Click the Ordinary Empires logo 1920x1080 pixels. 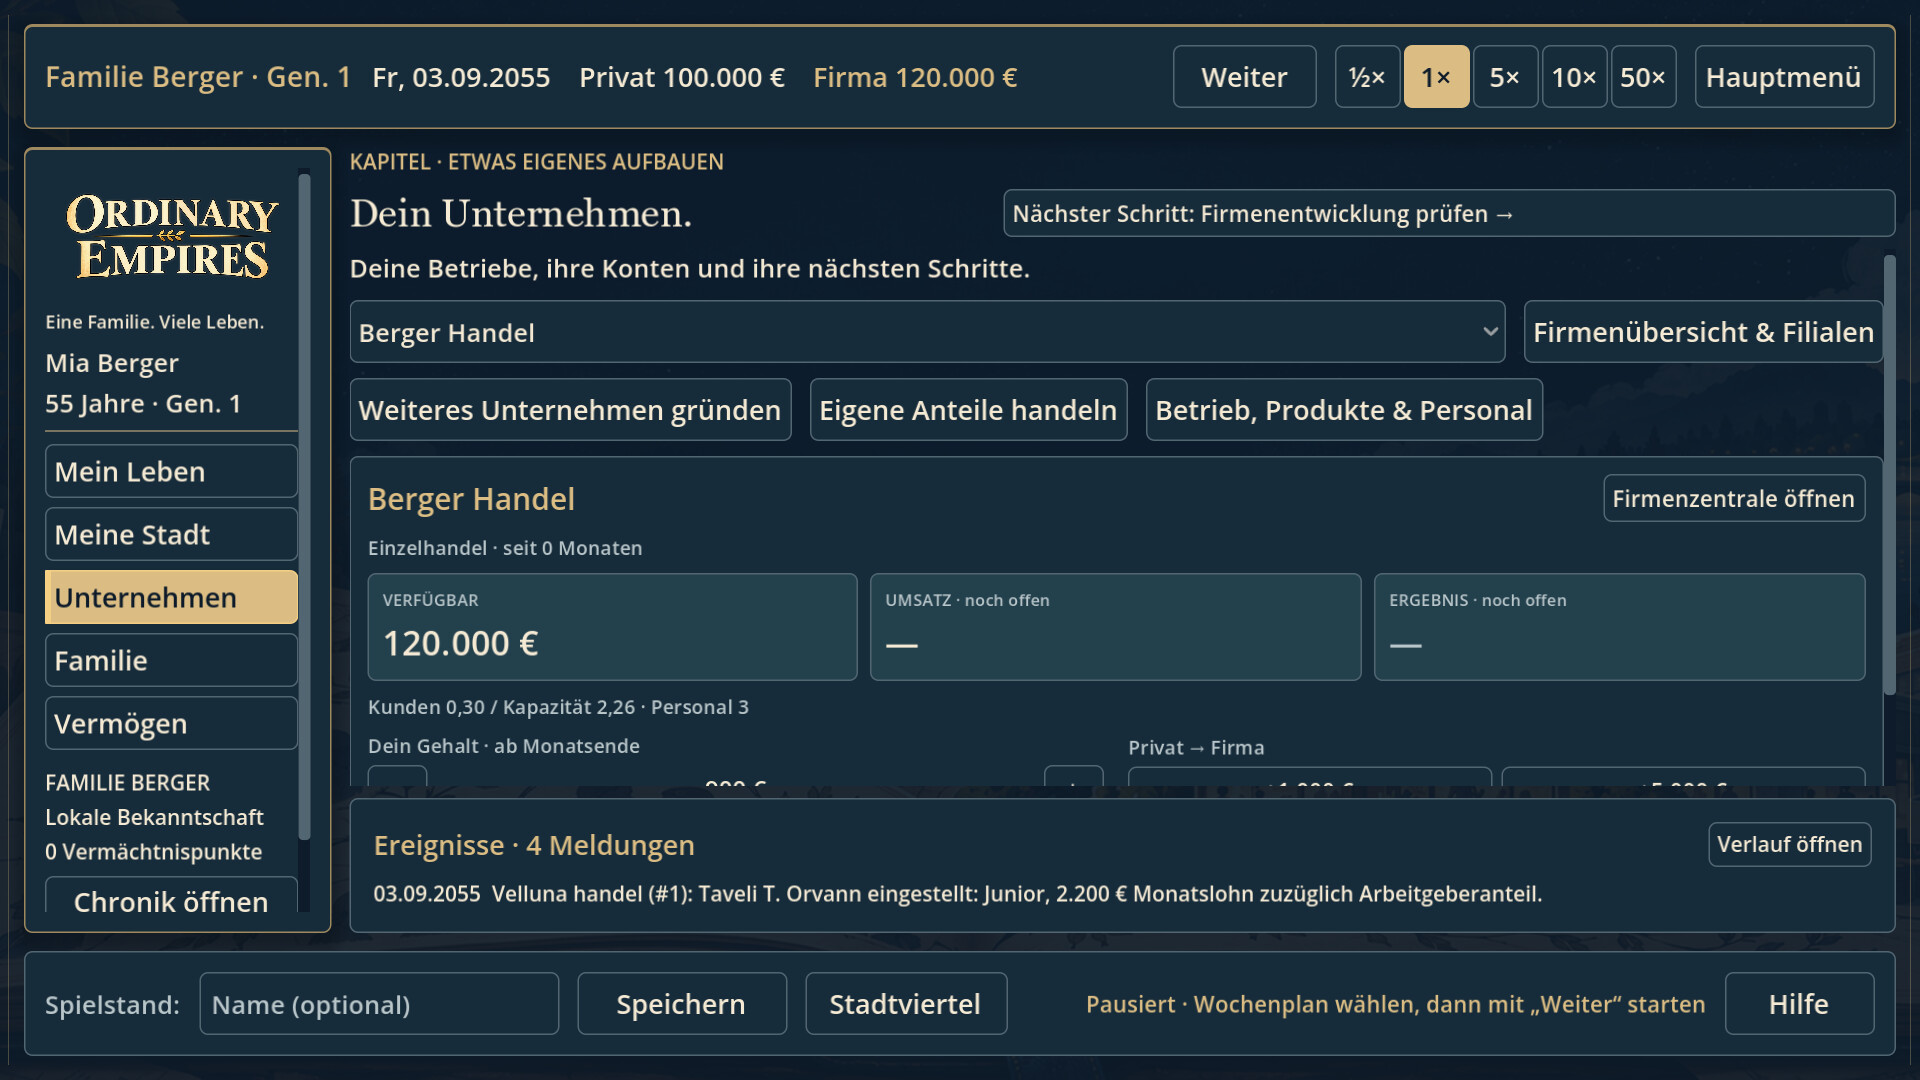[x=172, y=237]
